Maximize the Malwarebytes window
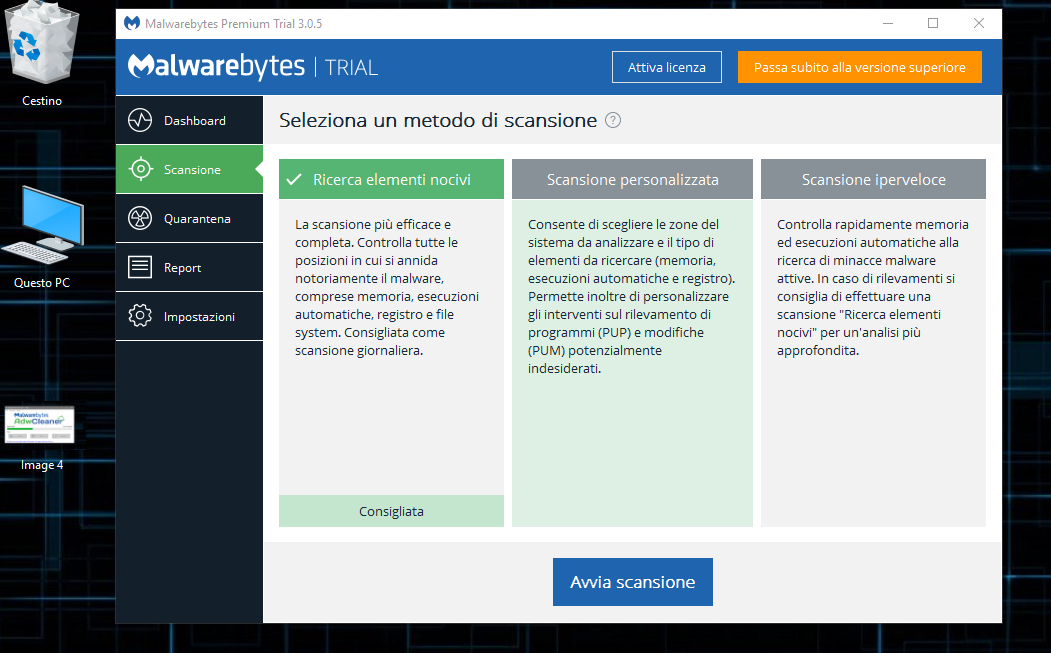This screenshot has height=653, width=1051. coord(933,23)
